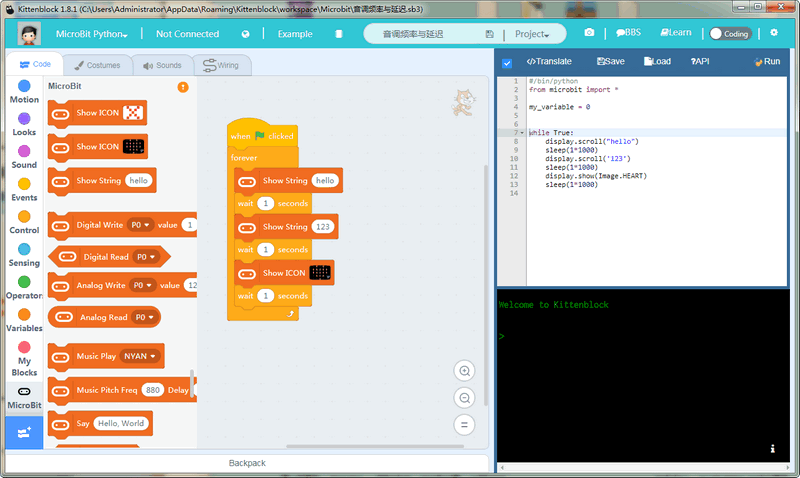The height and width of the screenshot is (478, 800).
Task: Open the MicroBit Python board dropdown
Action: [x=91, y=33]
